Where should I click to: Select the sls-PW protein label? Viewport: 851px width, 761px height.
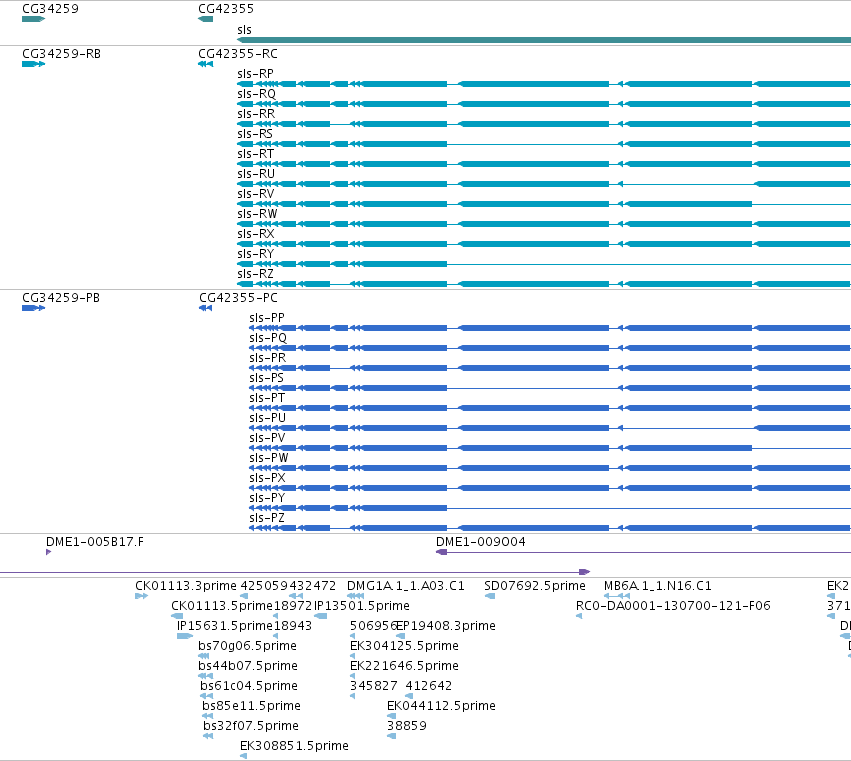pos(268,458)
